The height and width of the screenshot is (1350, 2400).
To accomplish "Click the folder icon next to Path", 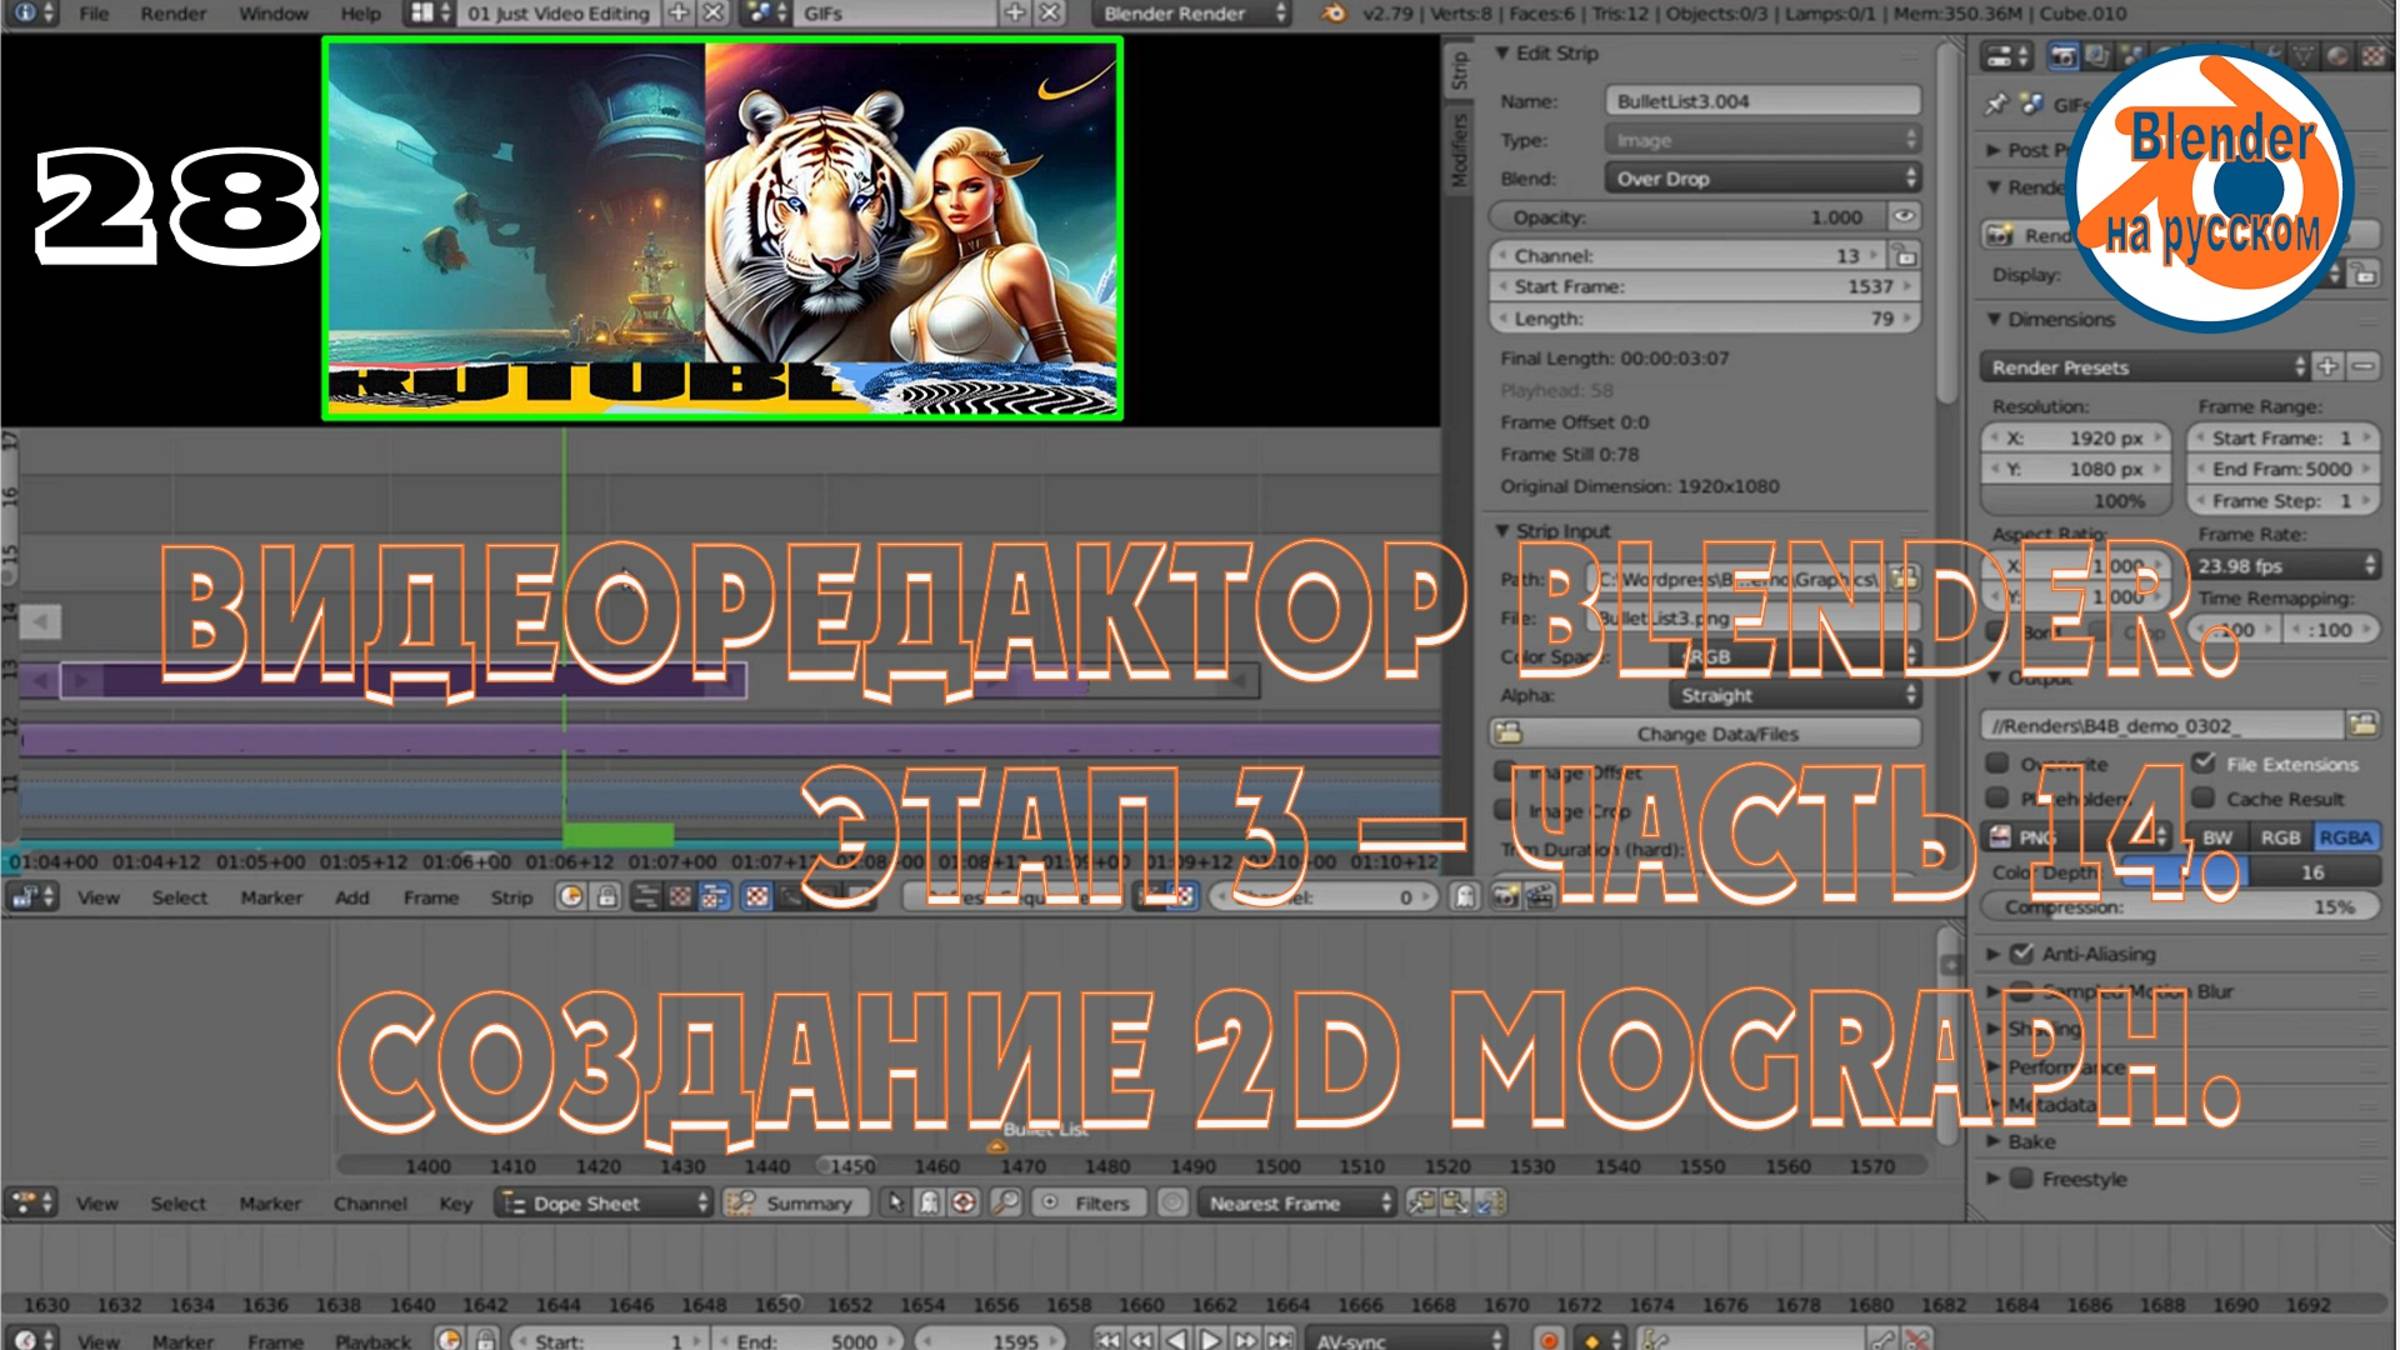I will coord(1905,578).
